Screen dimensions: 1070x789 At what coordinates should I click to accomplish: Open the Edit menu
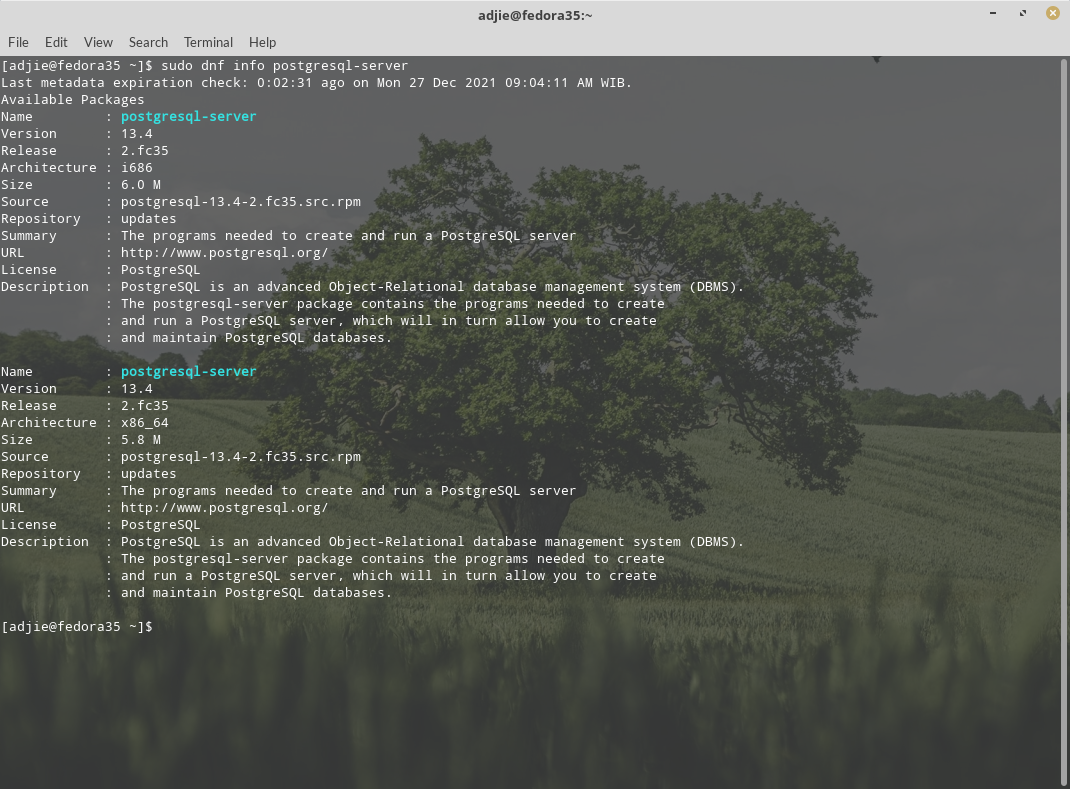coord(56,42)
